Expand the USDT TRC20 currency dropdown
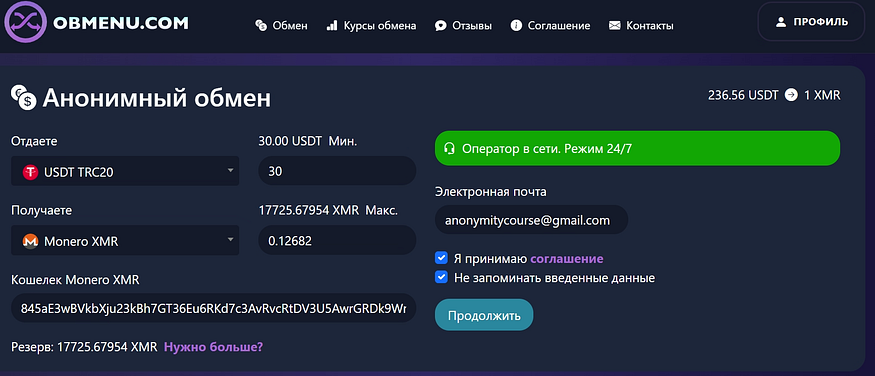The height and width of the screenshot is (376, 875). point(125,171)
